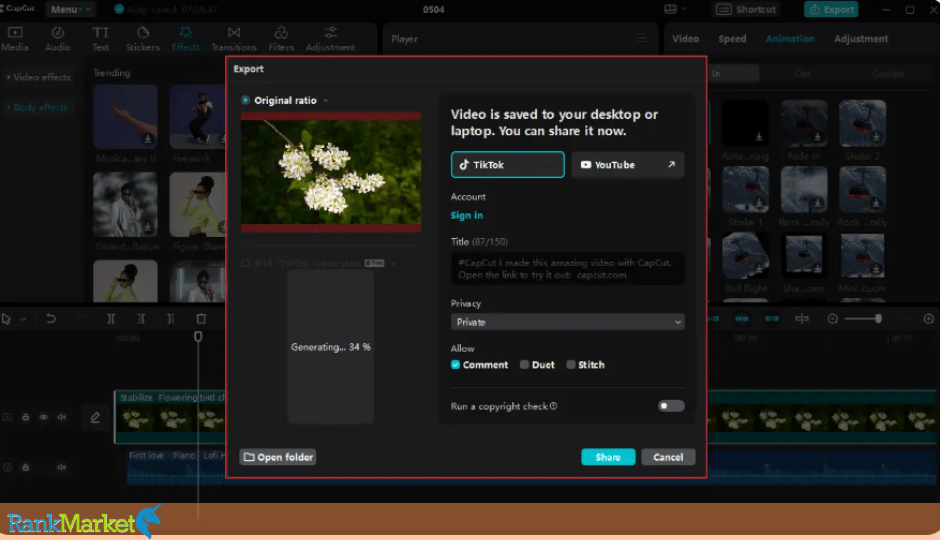This screenshot has height=540, width=940.
Task: Expand the Original ratio dropdown arrow
Action: pyautogui.click(x=326, y=101)
